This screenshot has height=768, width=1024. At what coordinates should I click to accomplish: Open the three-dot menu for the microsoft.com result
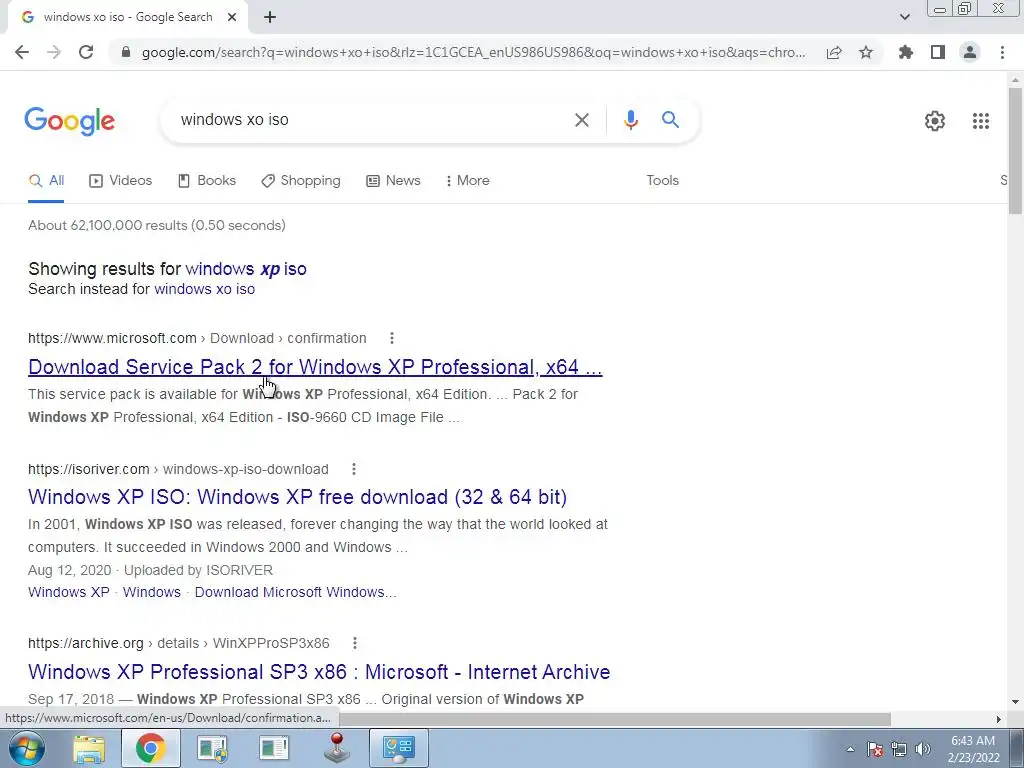tap(392, 338)
